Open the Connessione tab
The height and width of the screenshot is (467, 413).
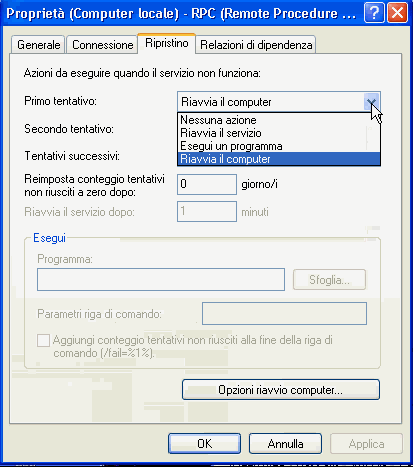pos(103,45)
